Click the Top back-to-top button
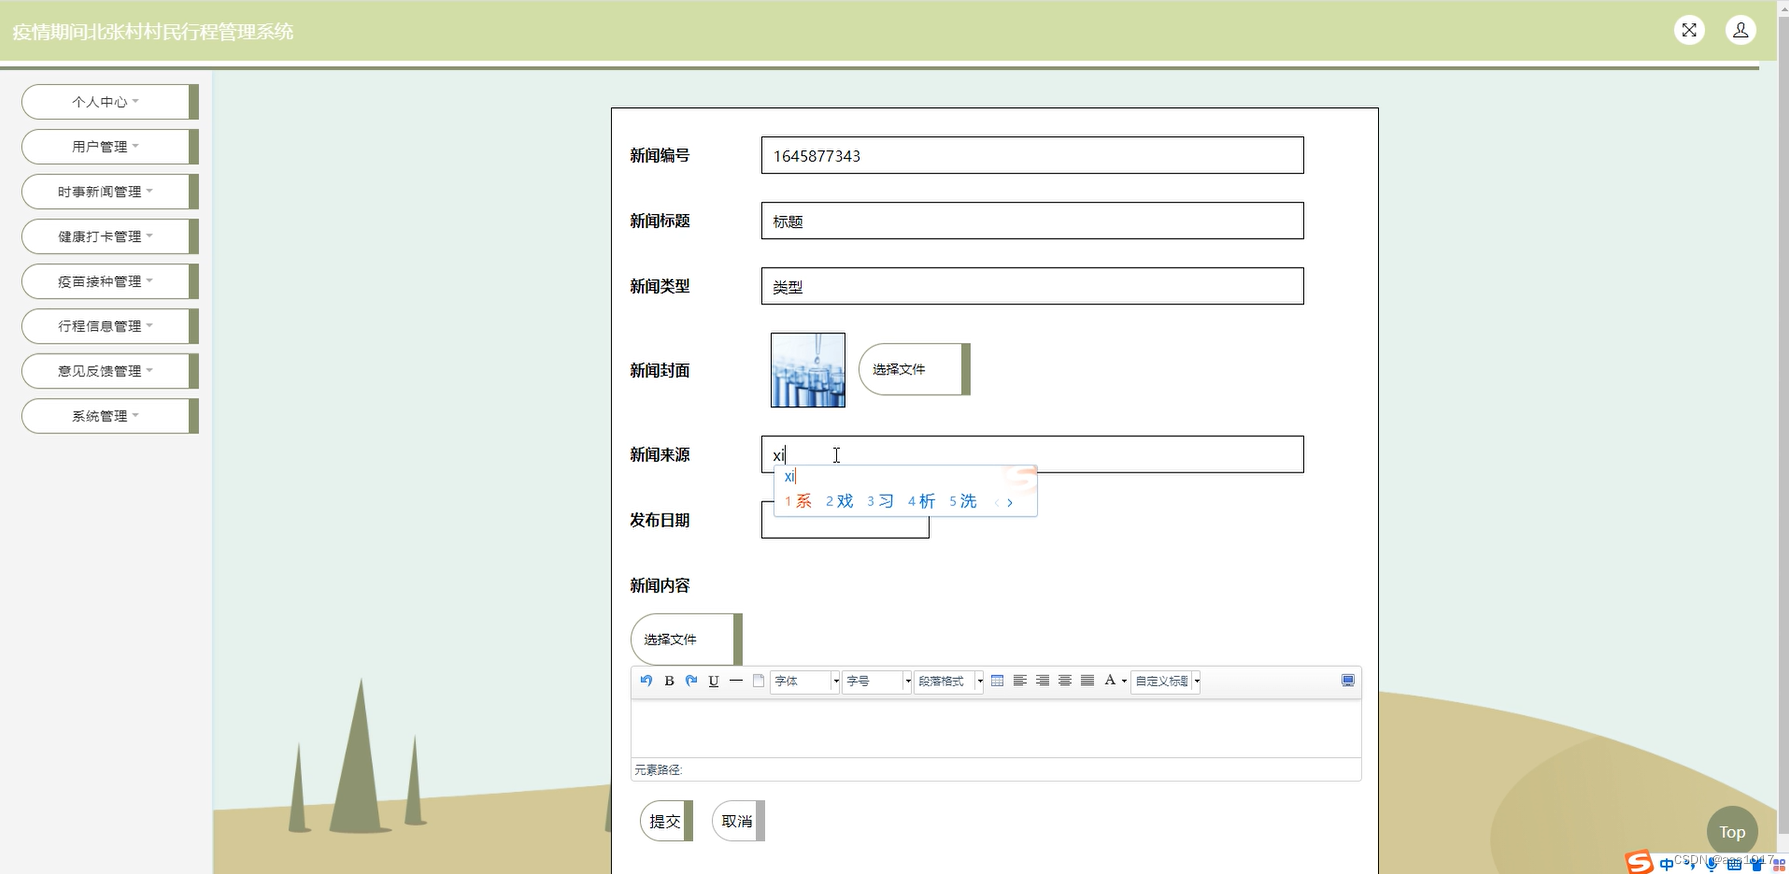The width and height of the screenshot is (1789, 874). point(1732,832)
